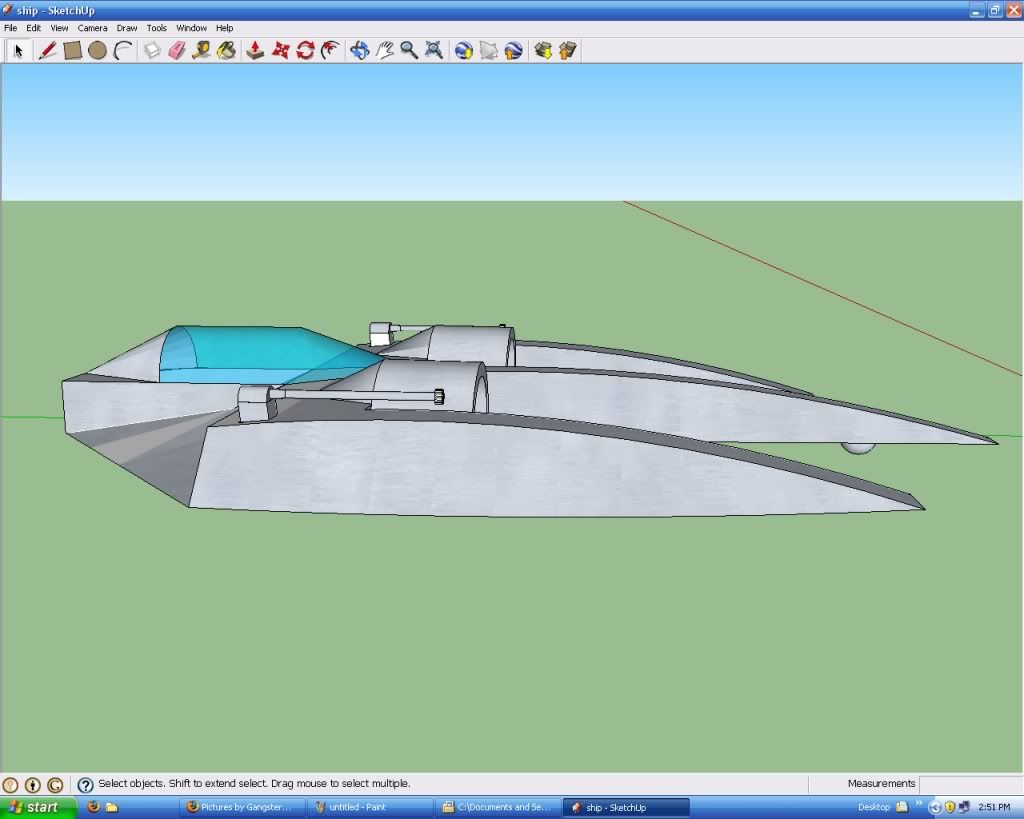Select the Push/Pull tool
The width and height of the screenshot is (1024, 819).
coord(255,50)
